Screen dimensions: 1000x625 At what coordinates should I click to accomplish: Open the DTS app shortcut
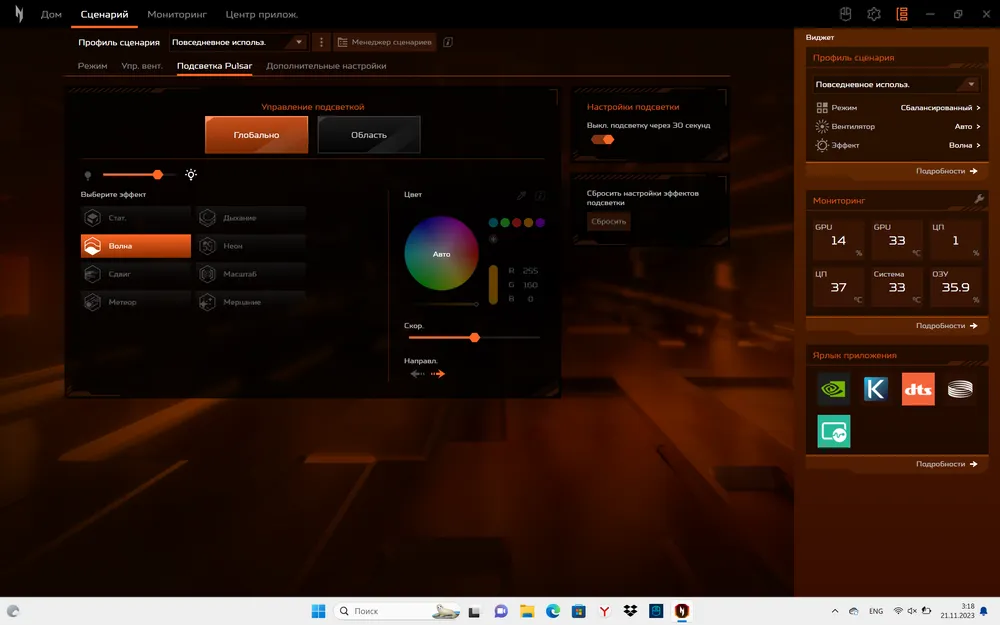point(918,389)
